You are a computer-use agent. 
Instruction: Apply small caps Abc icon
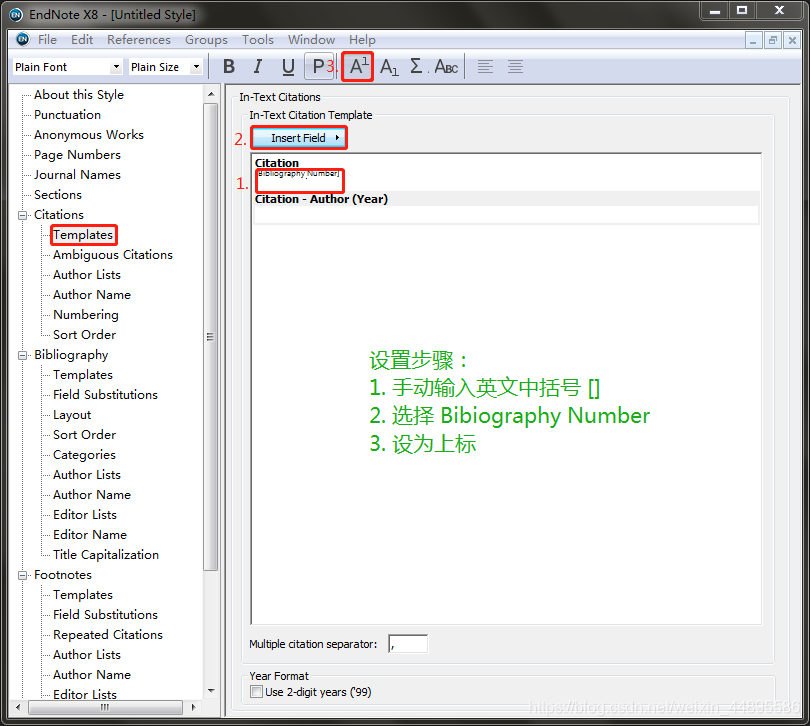coord(446,67)
